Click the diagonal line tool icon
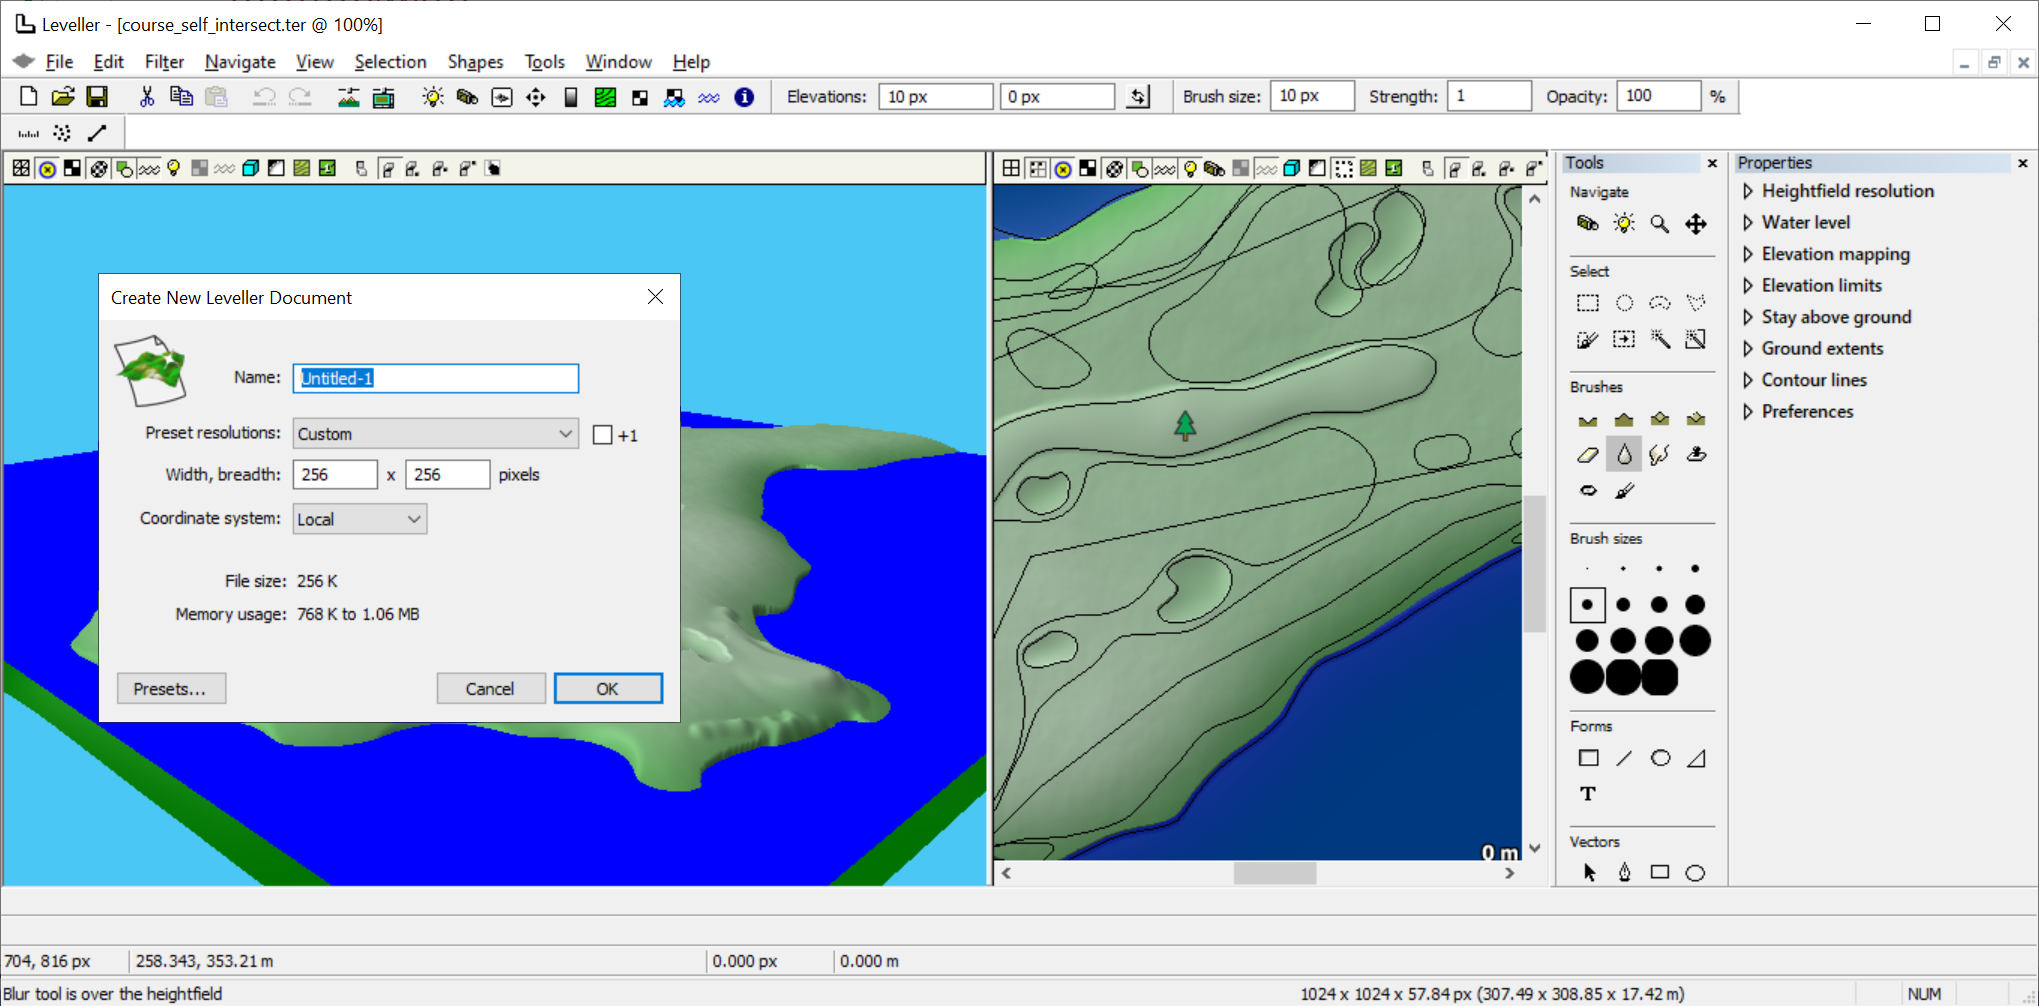The width and height of the screenshot is (2039, 1006). pos(97,132)
